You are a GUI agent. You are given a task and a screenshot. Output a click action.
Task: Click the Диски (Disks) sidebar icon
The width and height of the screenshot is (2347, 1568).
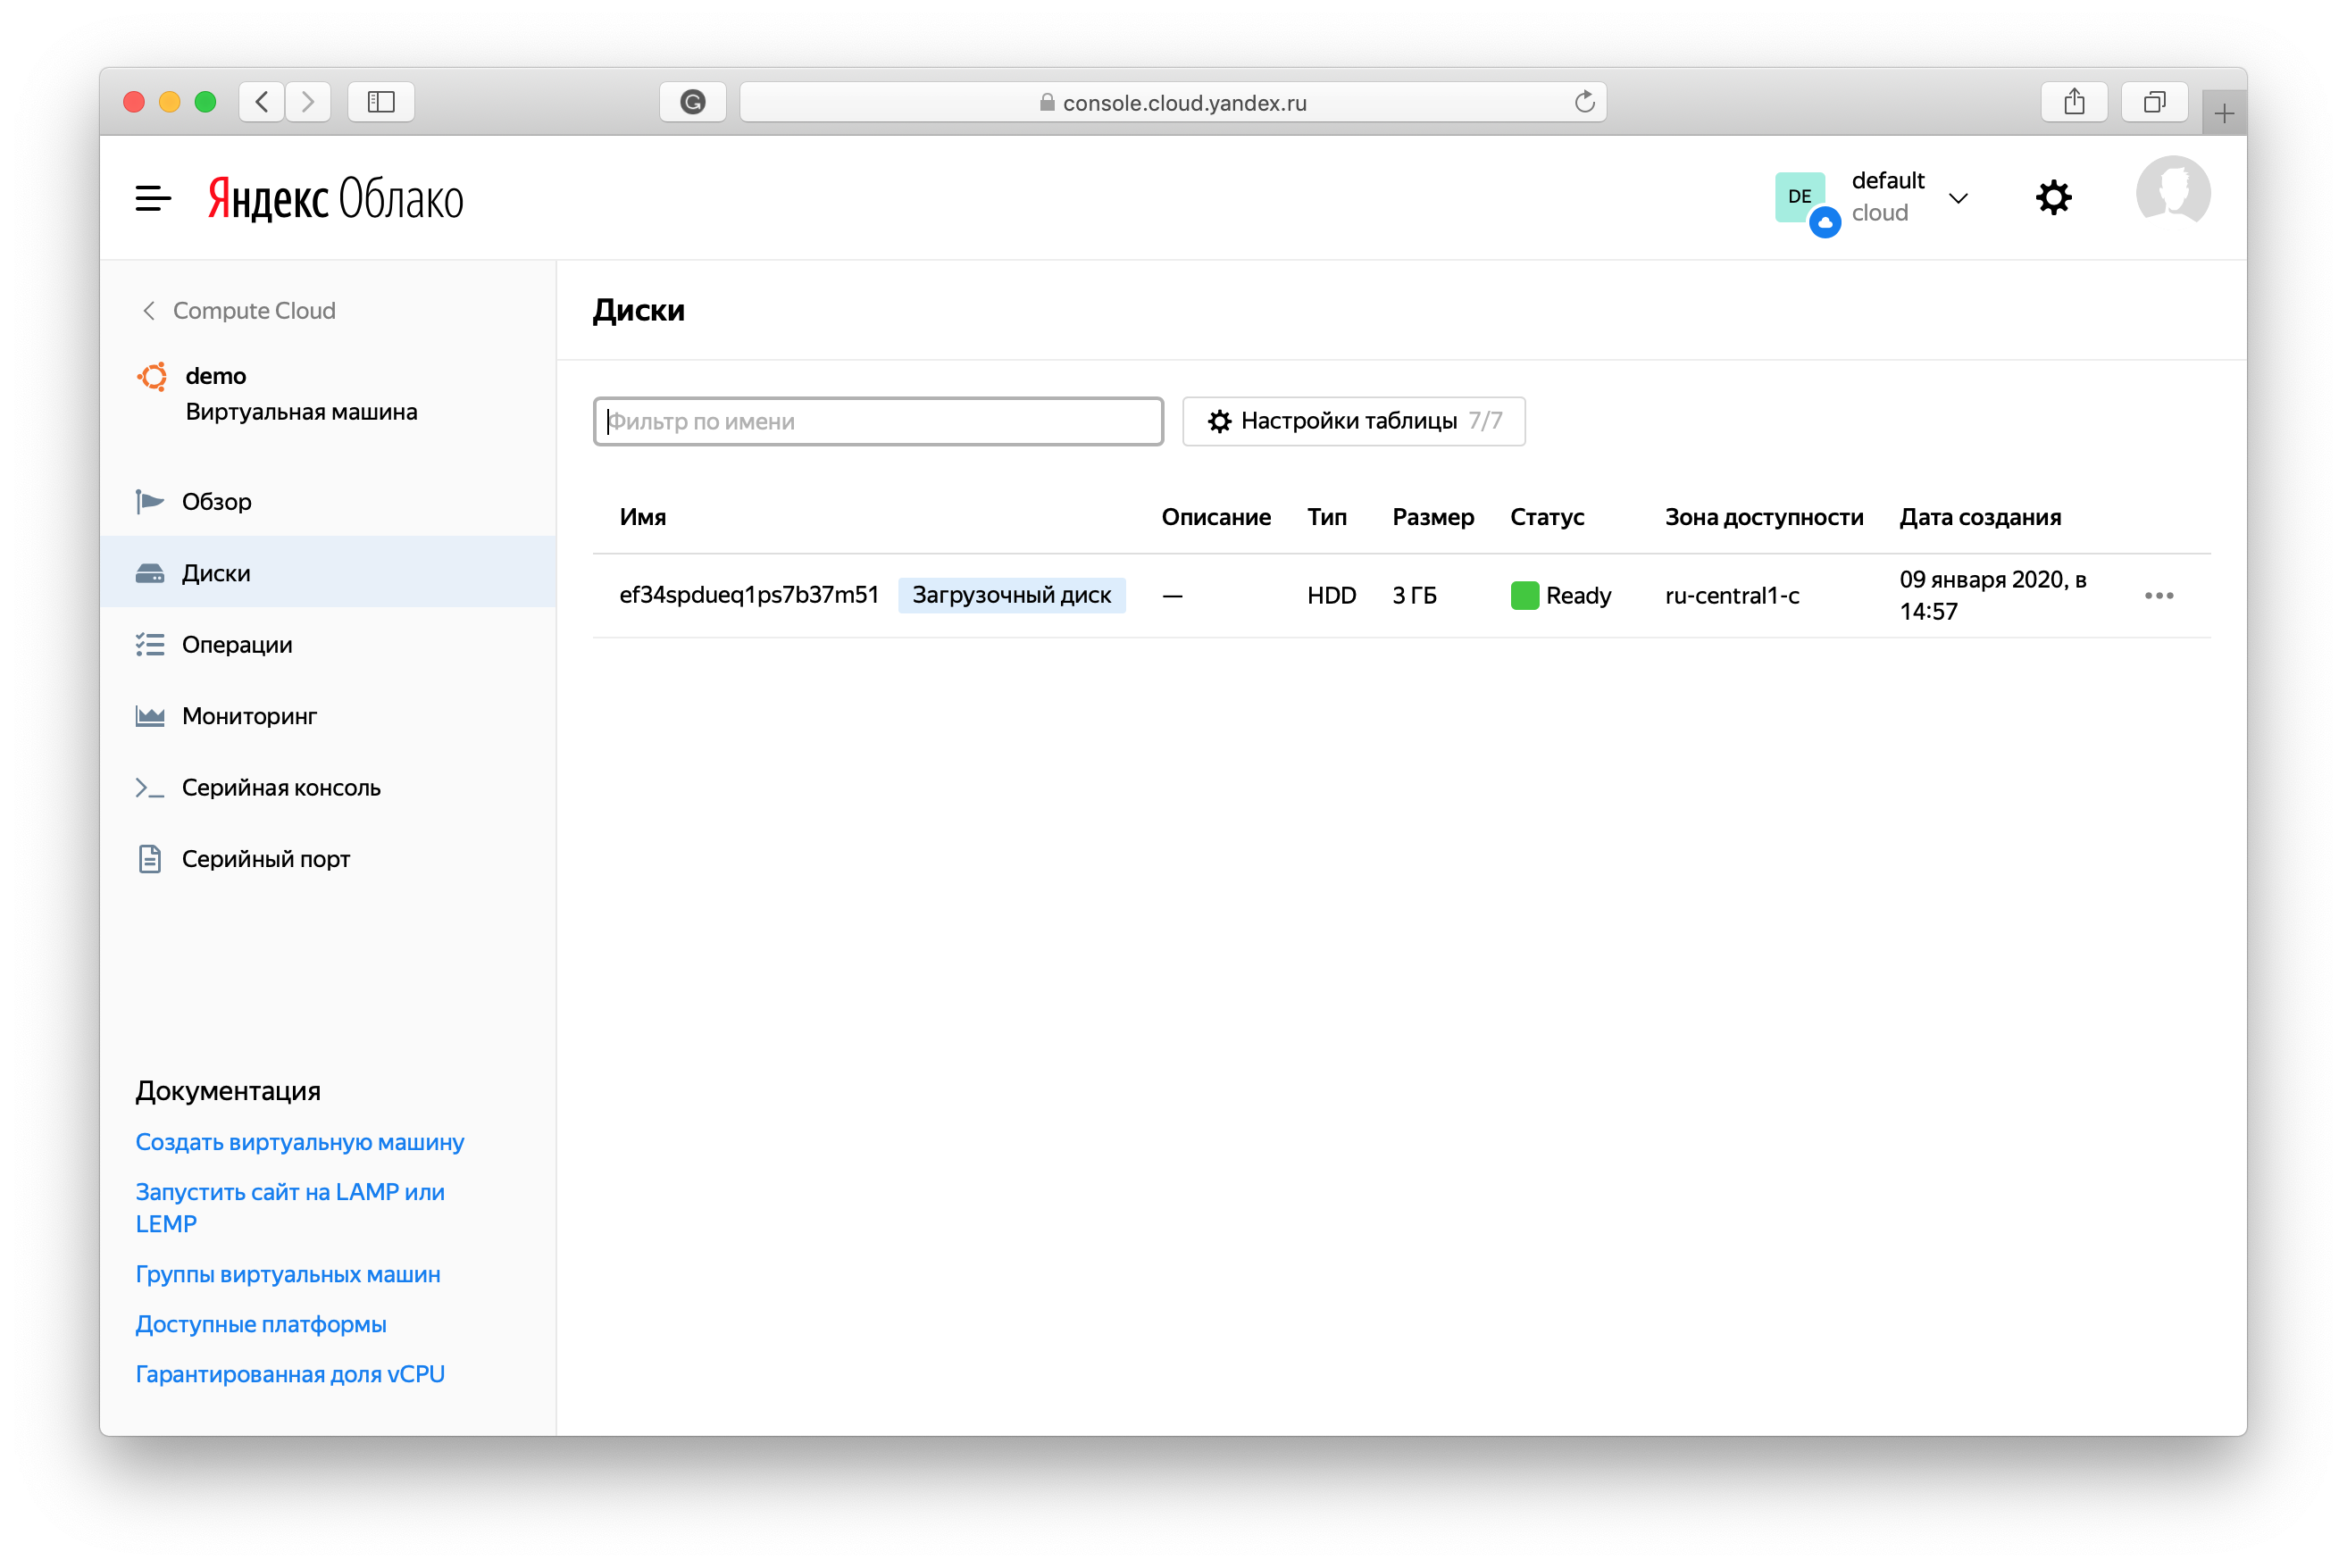coord(154,572)
